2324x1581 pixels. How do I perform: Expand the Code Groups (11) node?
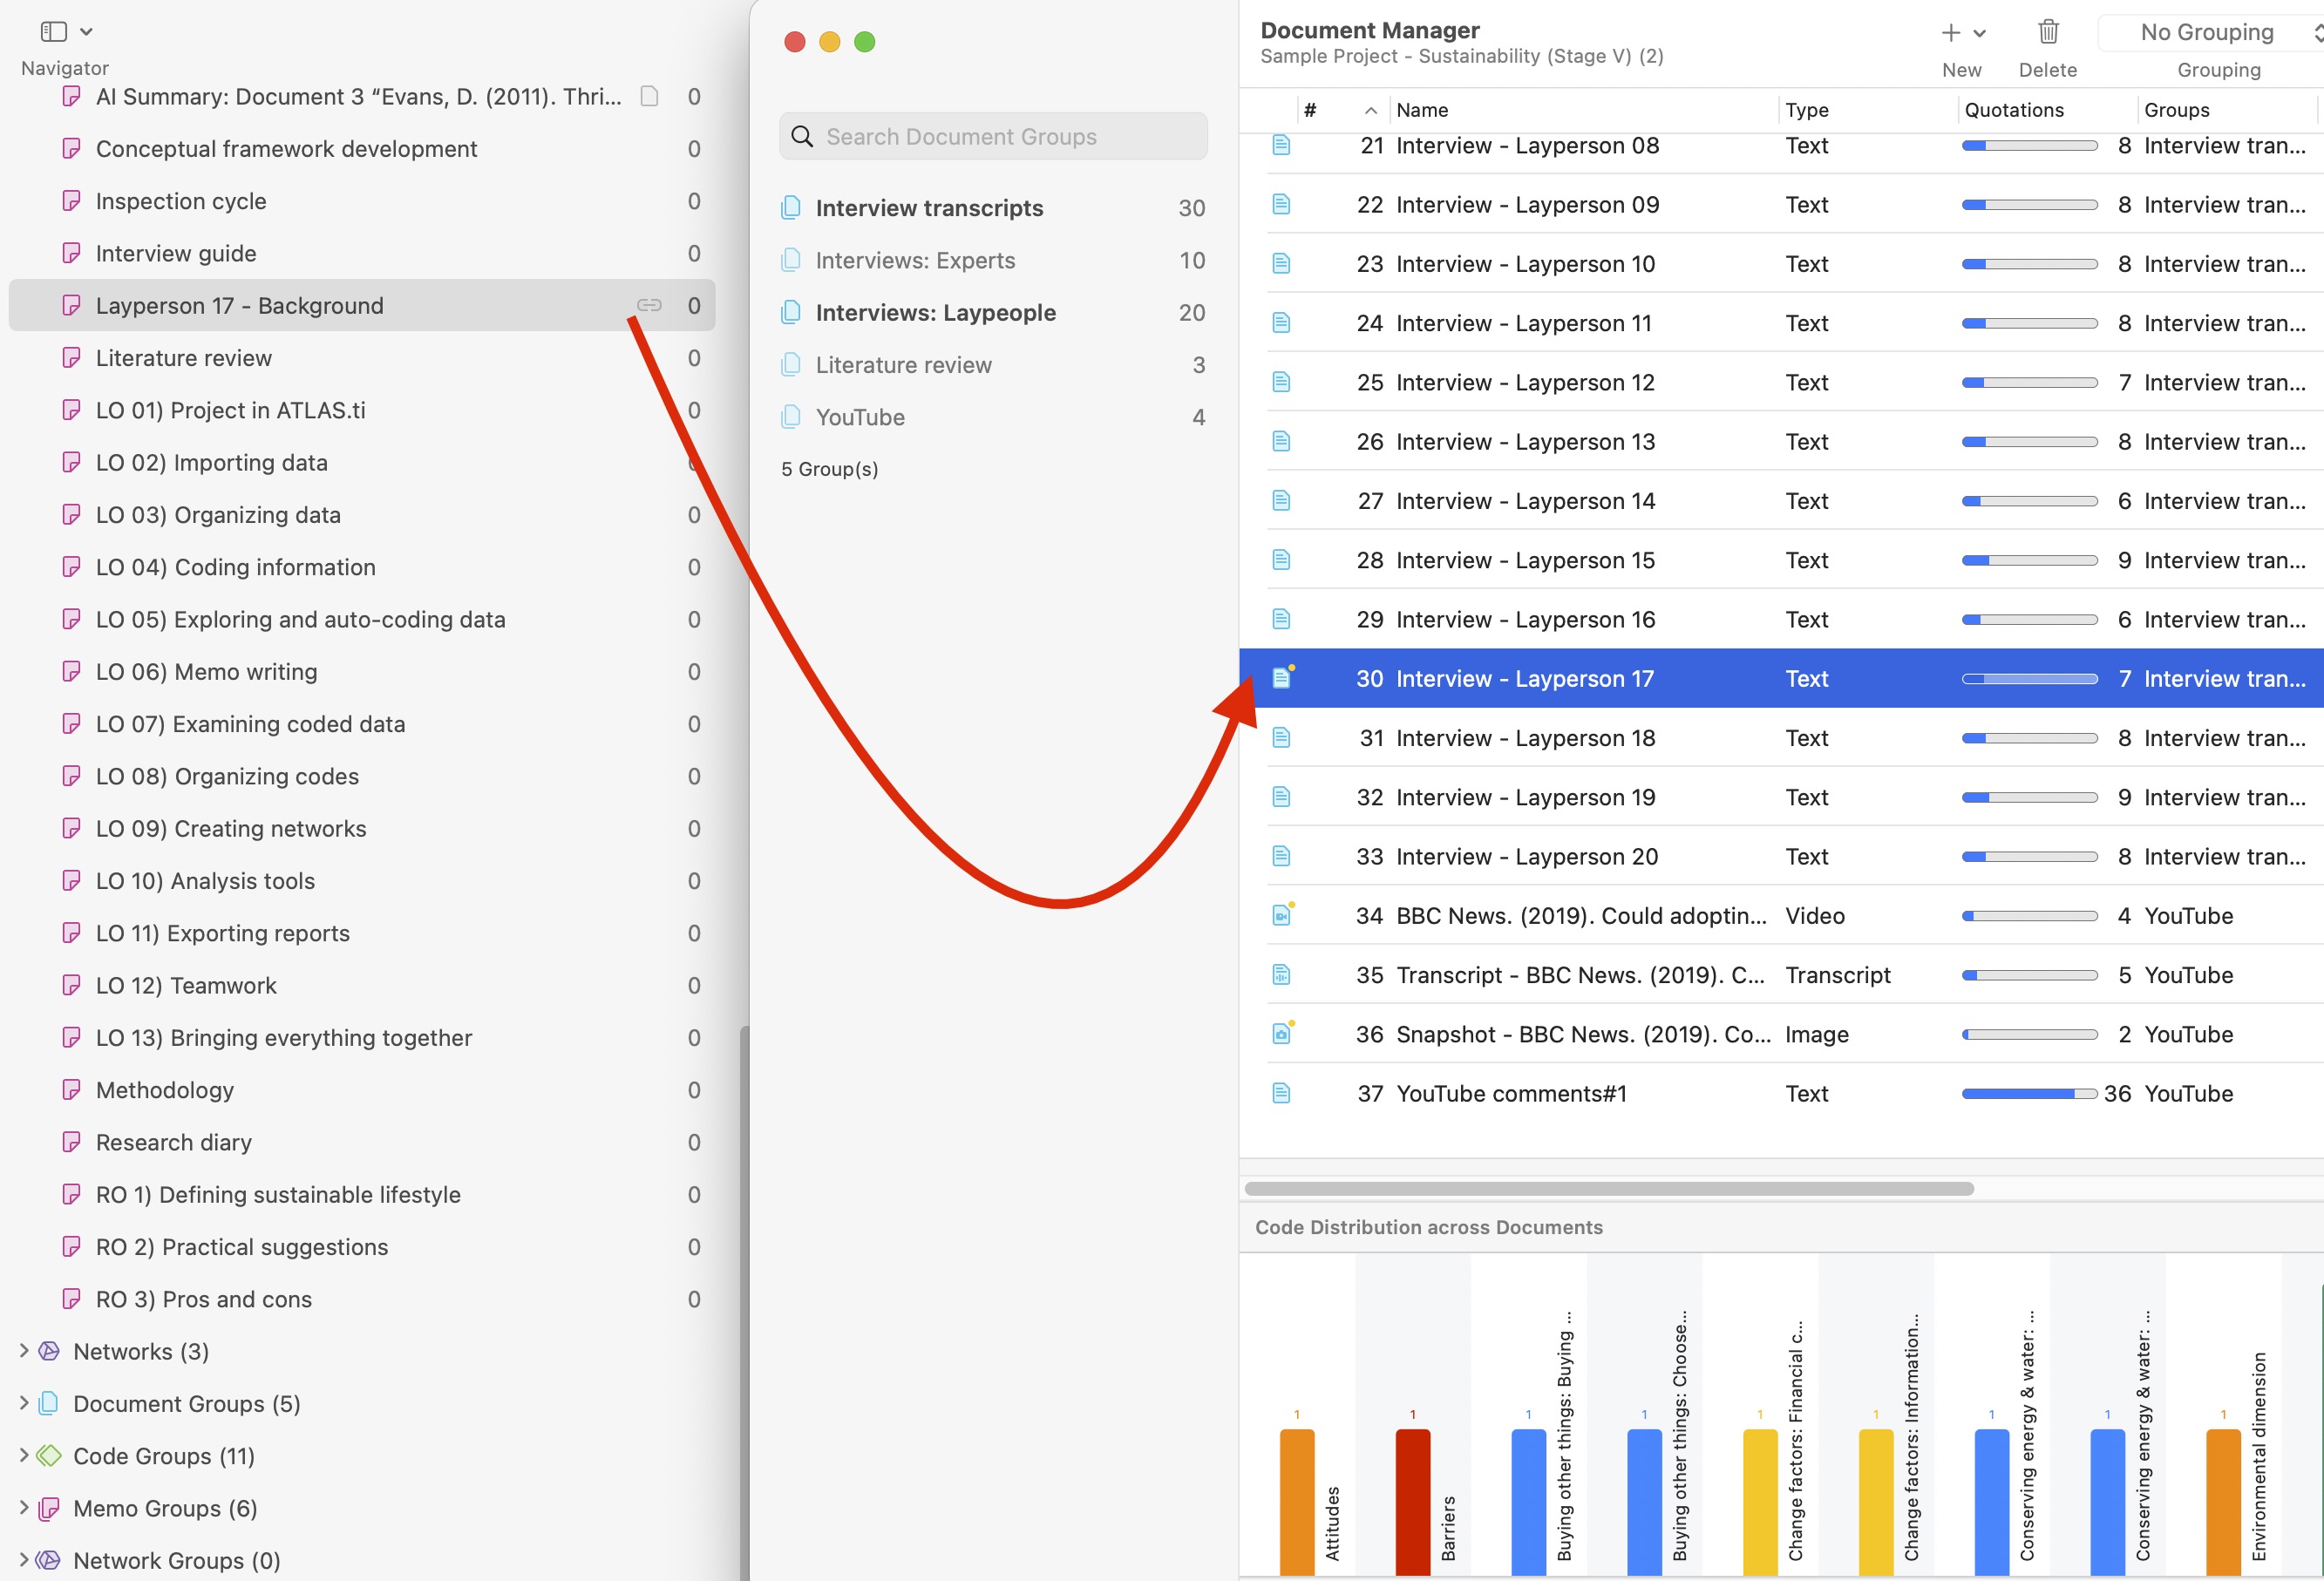(x=24, y=1455)
